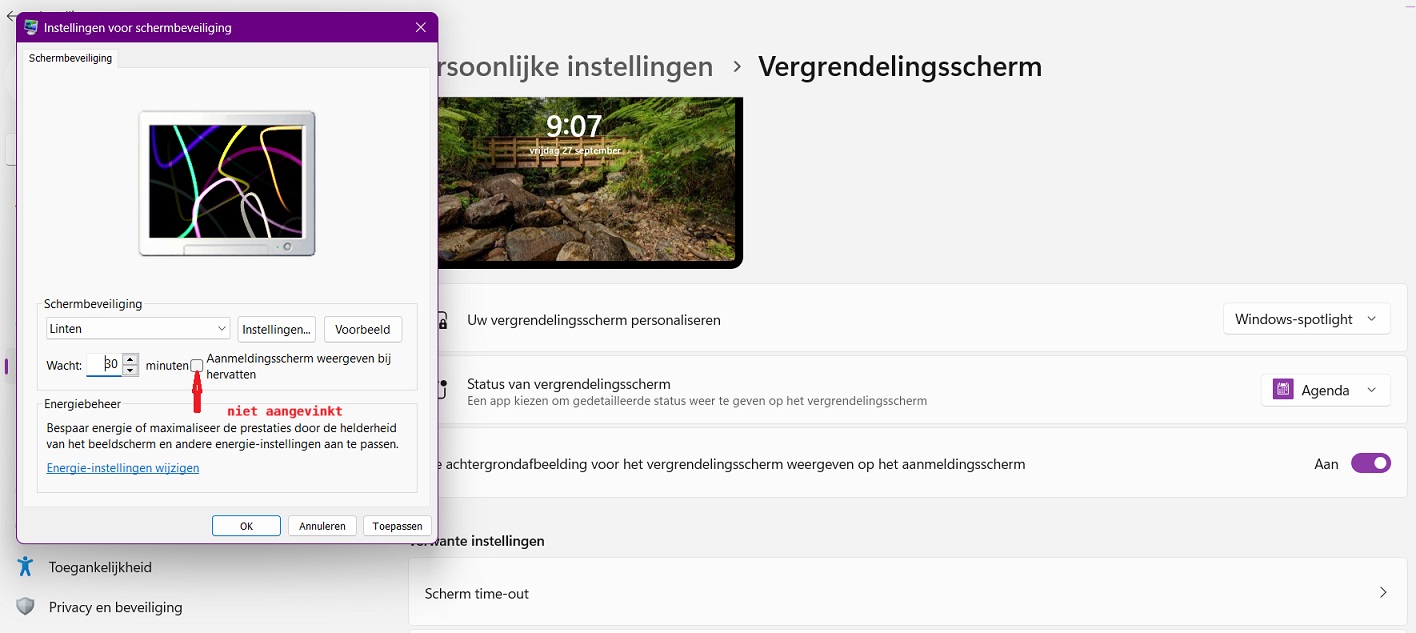Click the screensaver icon in the dialog title bar
The height and width of the screenshot is (633, 1416).
coord(30,27)
